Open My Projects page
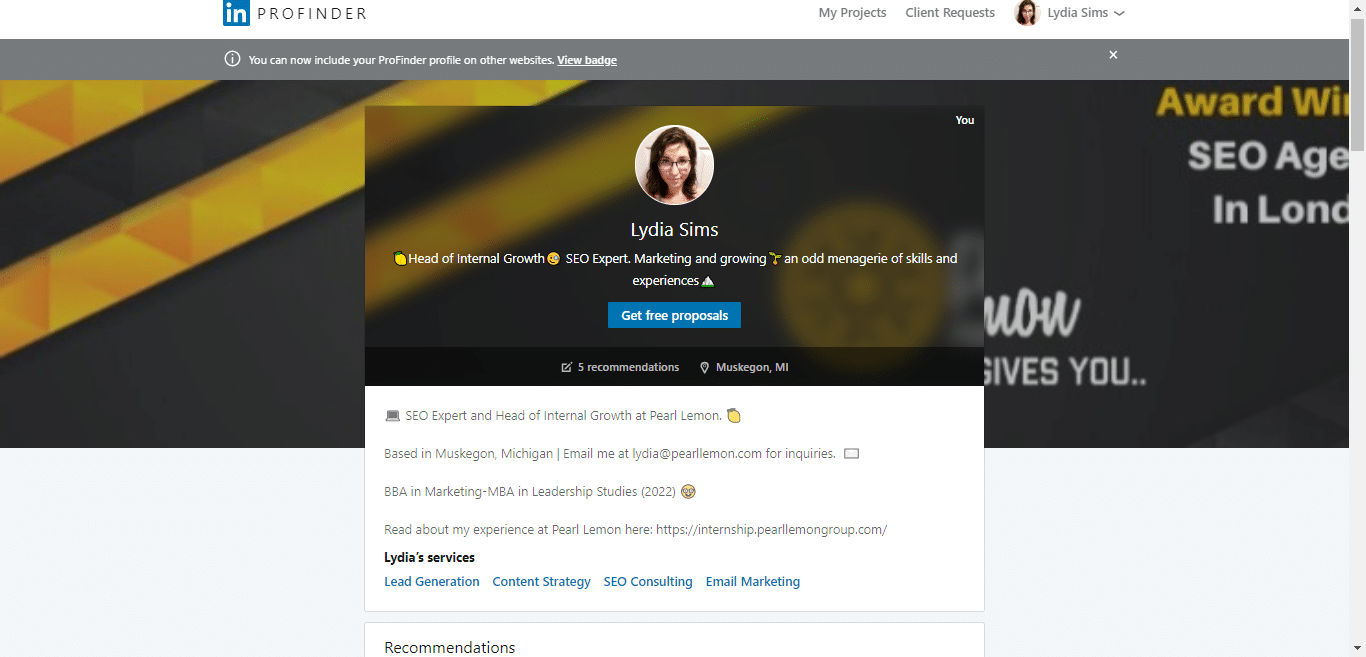The width and height of the screenshot is (1366, 657). point(852,13)
